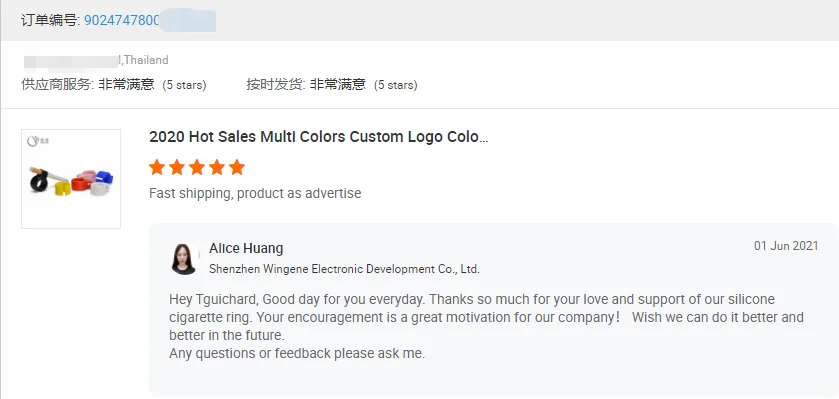Click the 供应商服务 rating label

(x=58, y=85)
